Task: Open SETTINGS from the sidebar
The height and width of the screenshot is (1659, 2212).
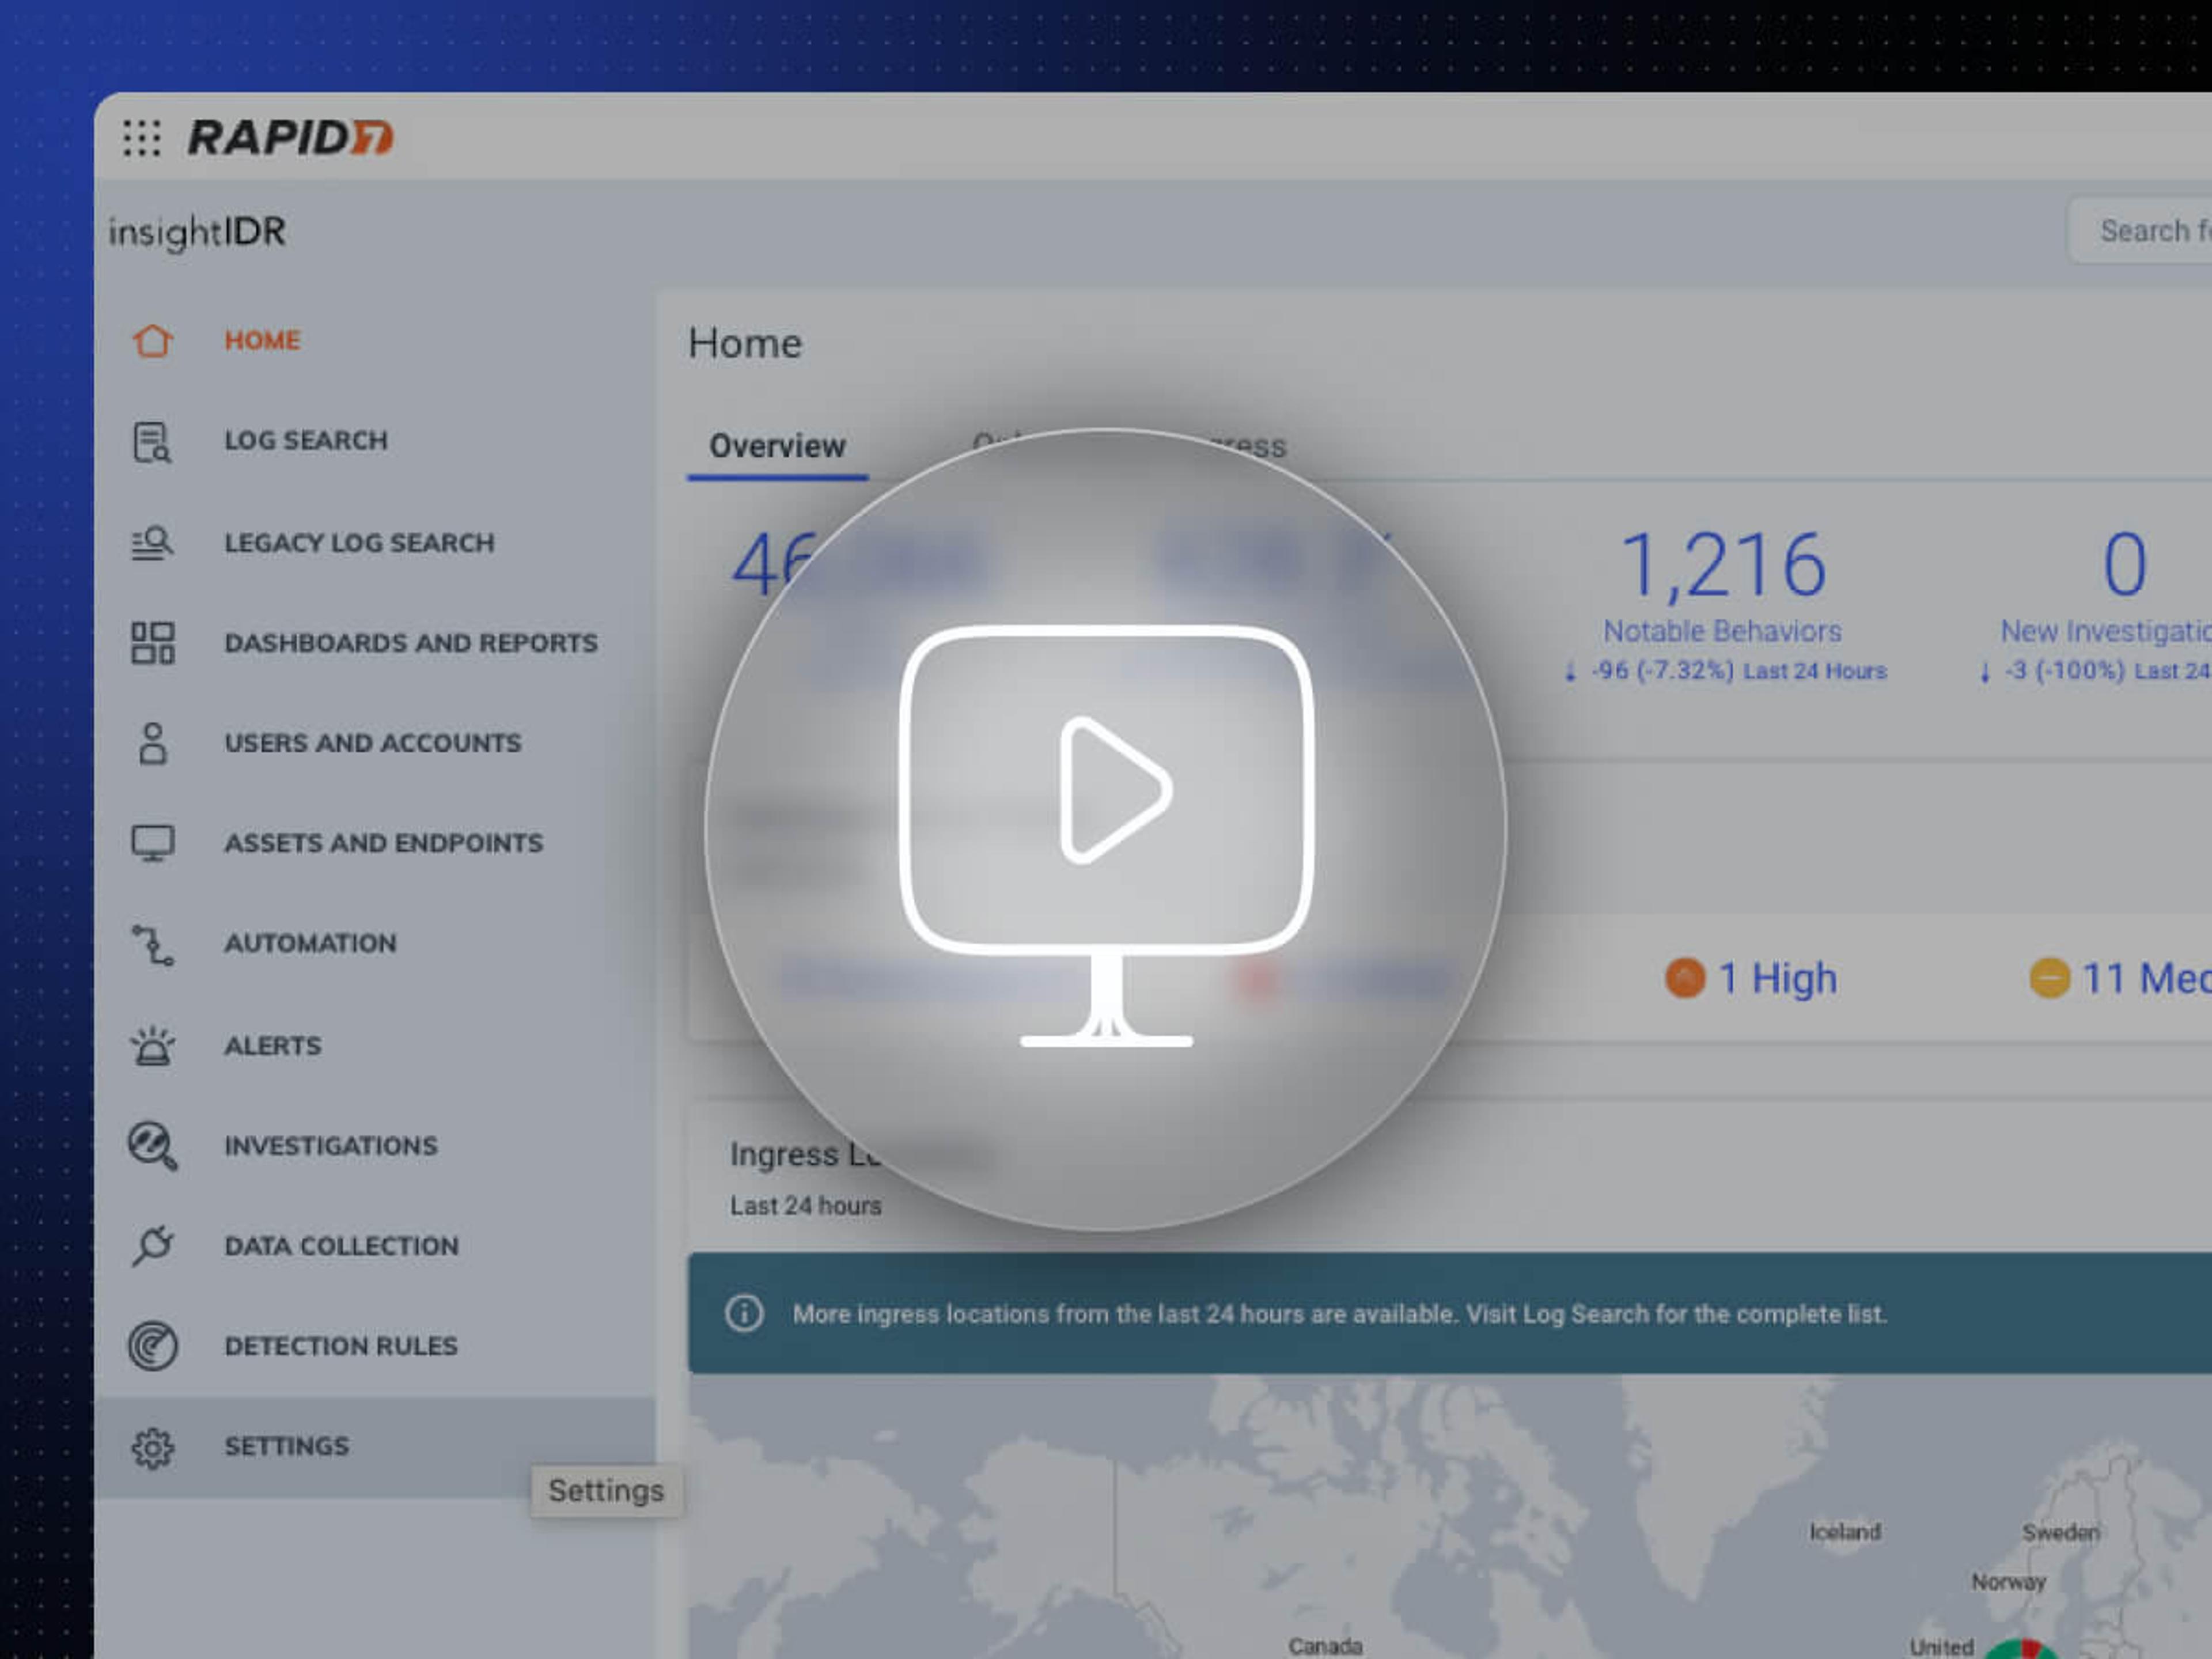Action: point(287,1446)
